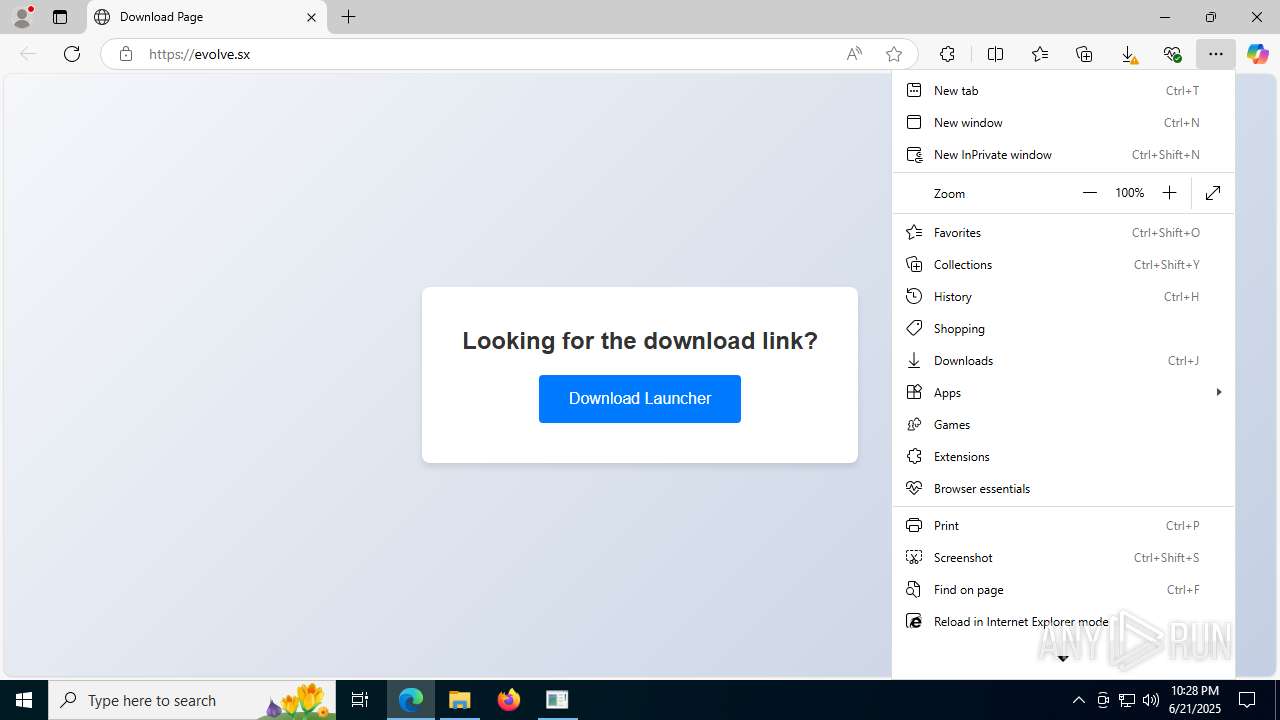Screen dimensions: 1280x720
Task: Open volume control in system tray
Action: tap(1151, 700)
